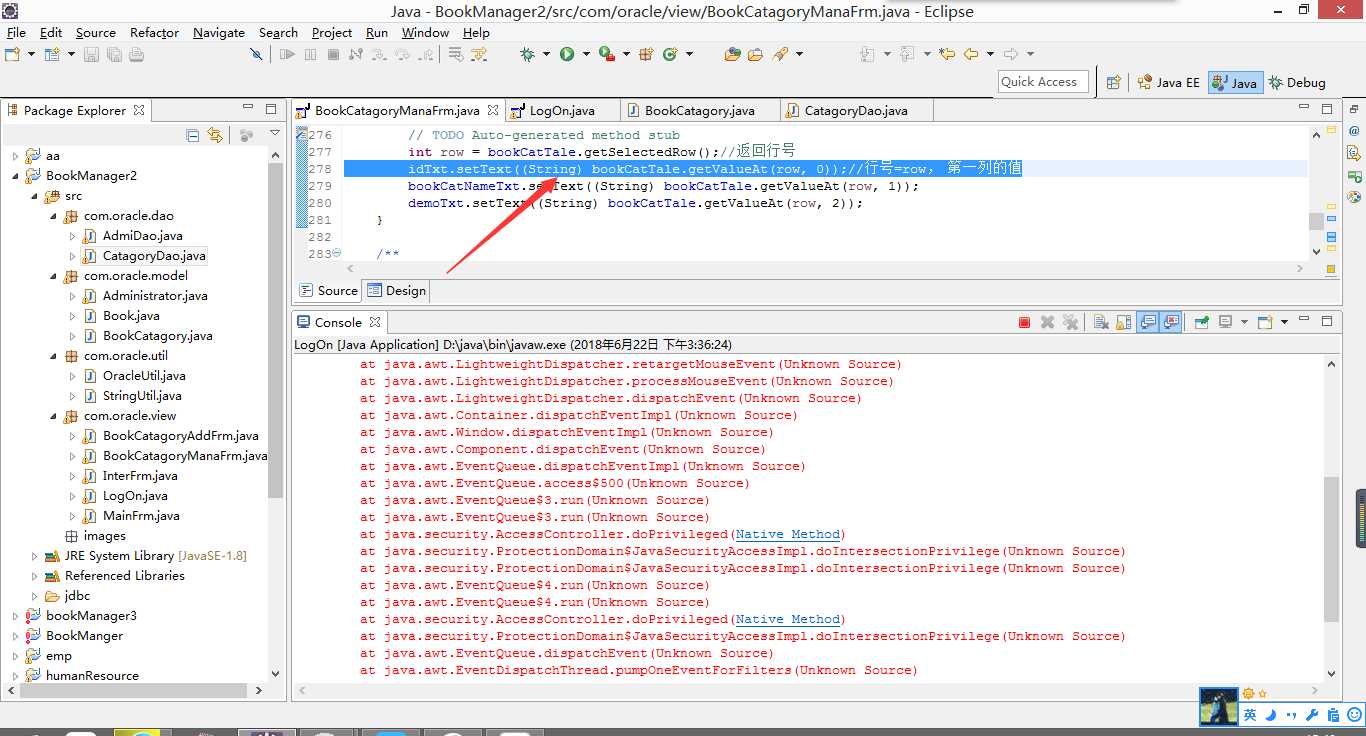Toggle Link with Editor in Package Explorer
Image resolution: width=1366 pixels, height=736 pixels.
click(215, 135)
